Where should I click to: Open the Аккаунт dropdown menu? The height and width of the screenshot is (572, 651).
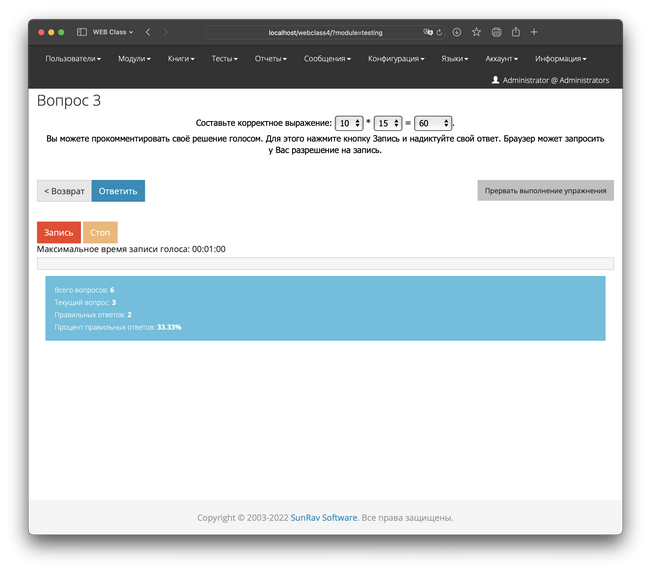coord(502,59)
